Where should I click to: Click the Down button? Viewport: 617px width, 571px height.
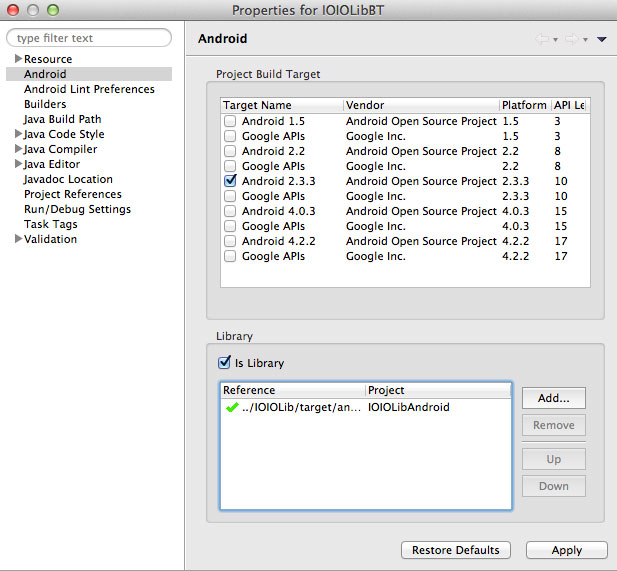tap(554, 486)
